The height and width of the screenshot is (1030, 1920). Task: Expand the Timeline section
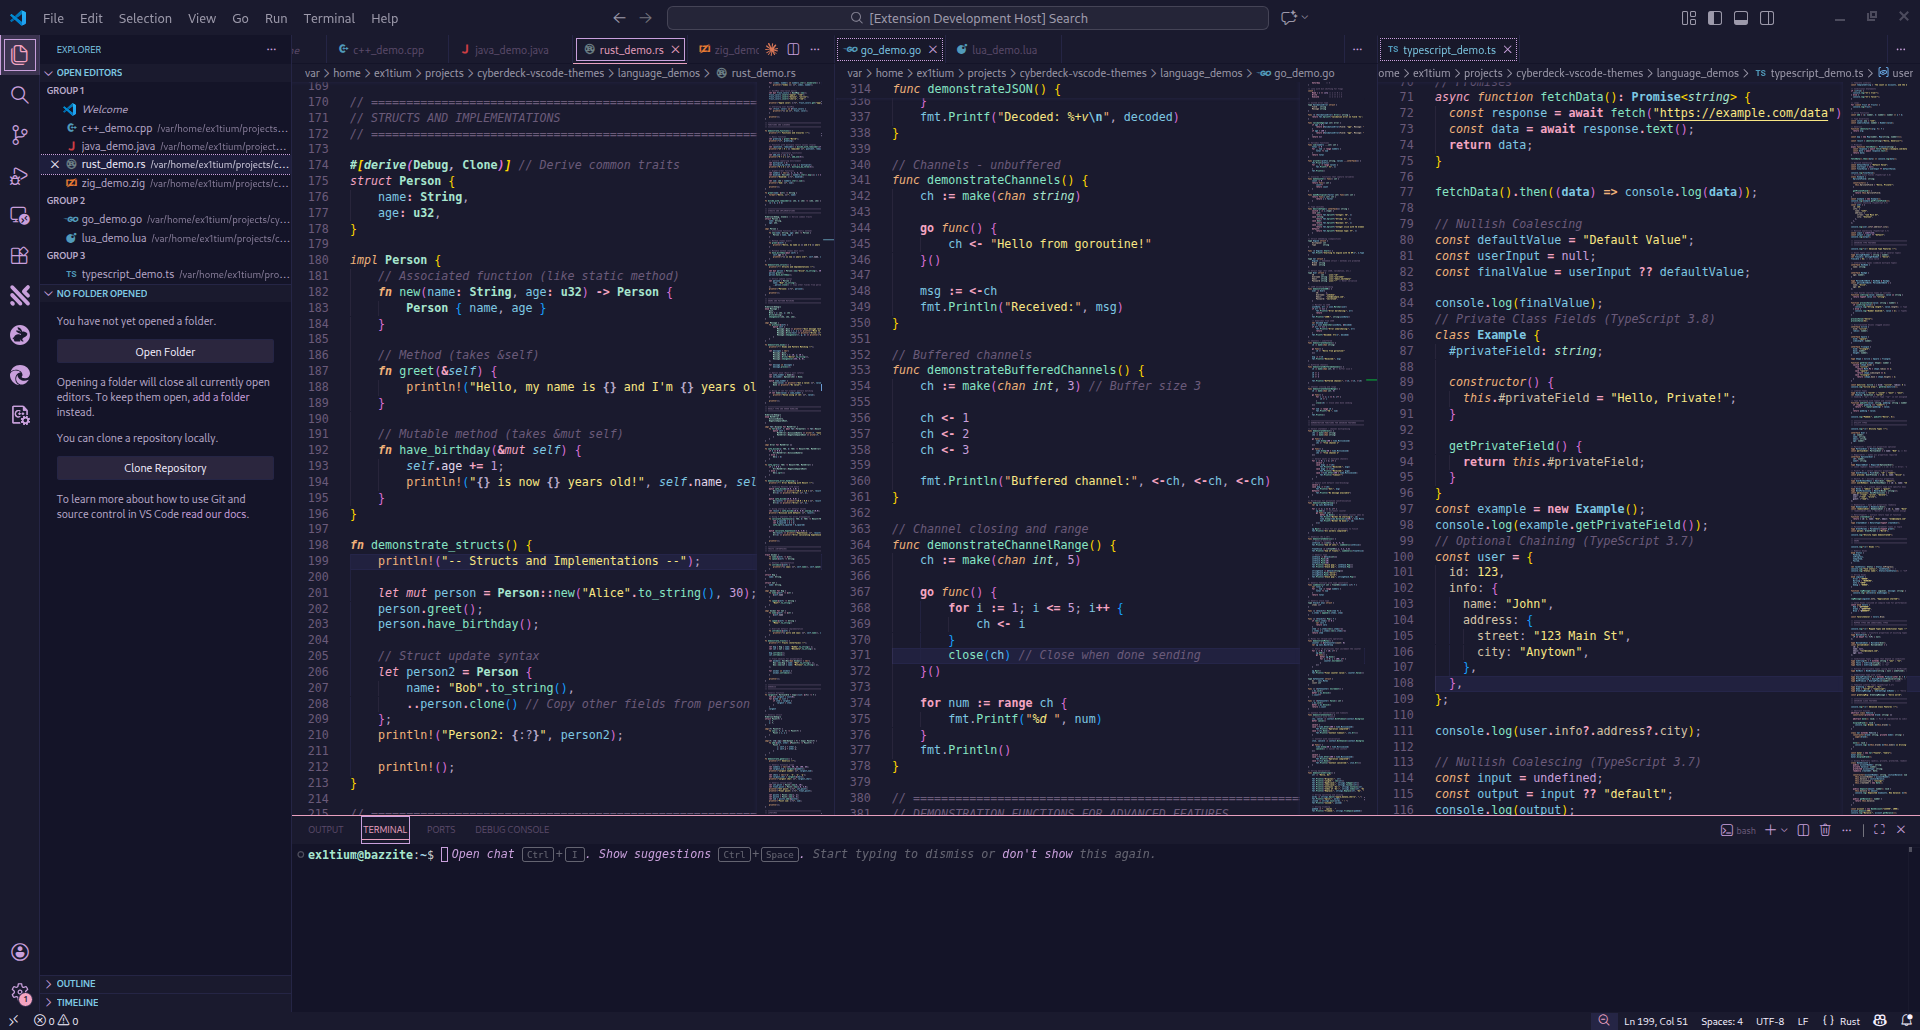click(x=78, y=1002)
